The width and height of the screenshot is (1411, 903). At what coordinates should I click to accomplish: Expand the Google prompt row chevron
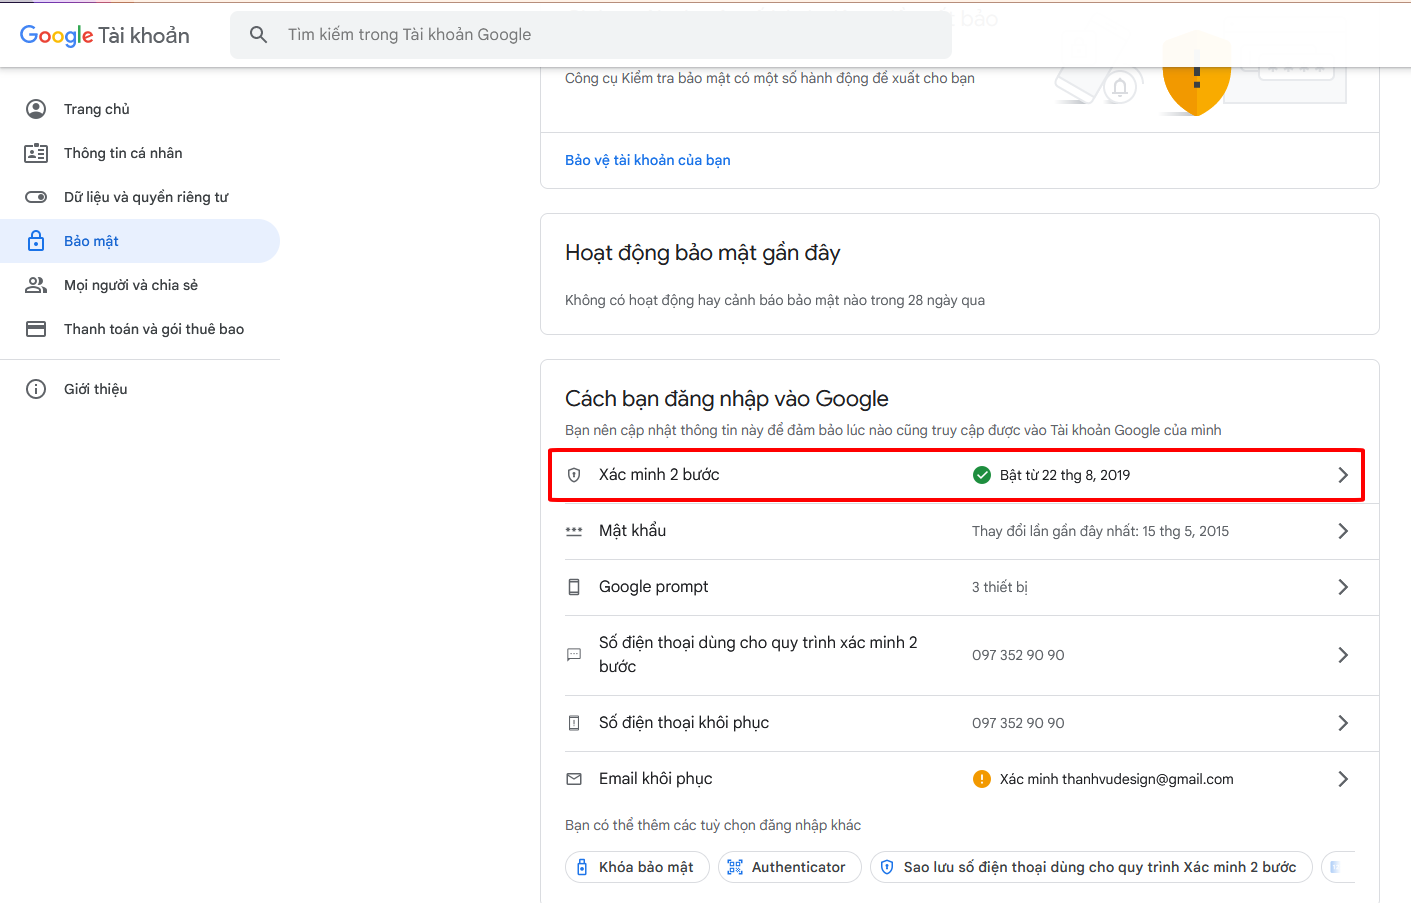[1343, 587]
